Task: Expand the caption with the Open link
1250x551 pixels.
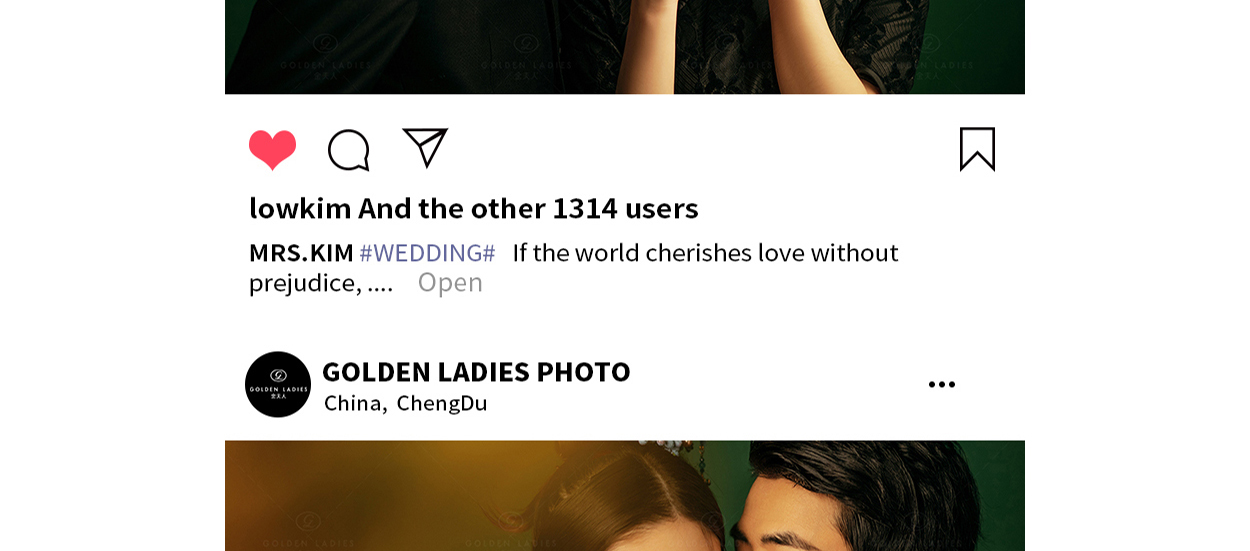Action: coord(450,282)
